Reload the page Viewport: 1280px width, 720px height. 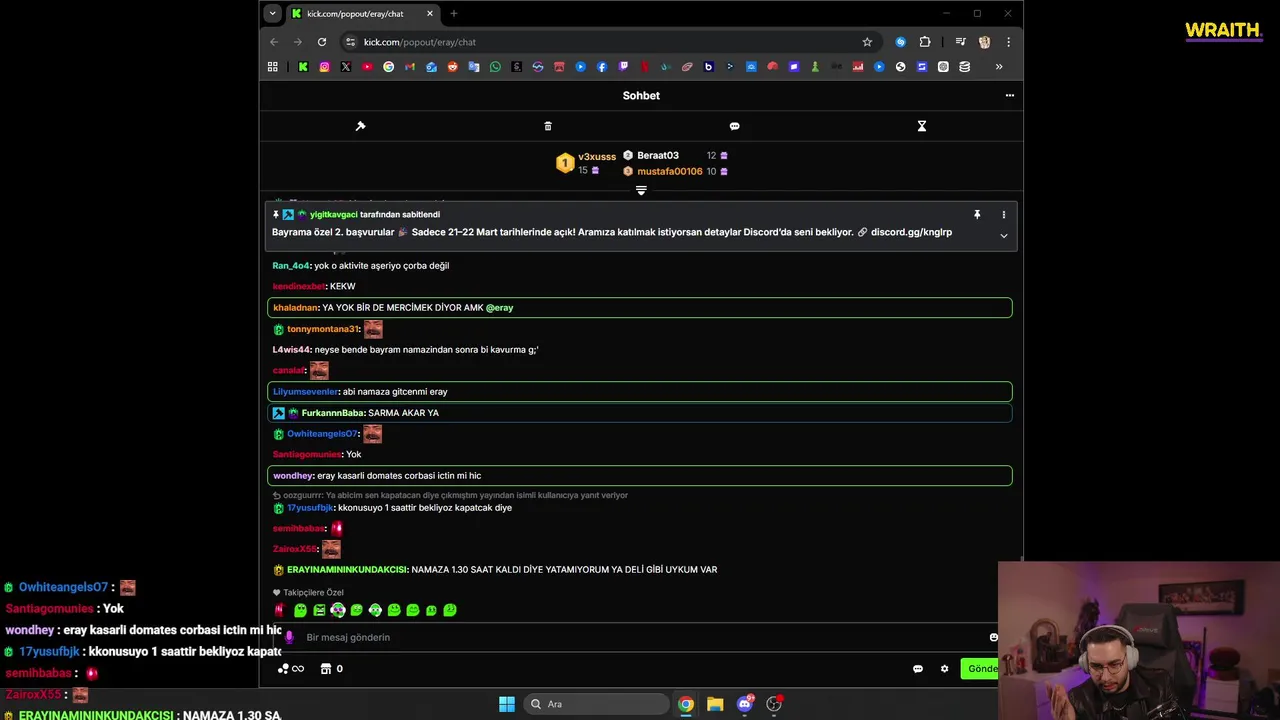coord(322,42)
